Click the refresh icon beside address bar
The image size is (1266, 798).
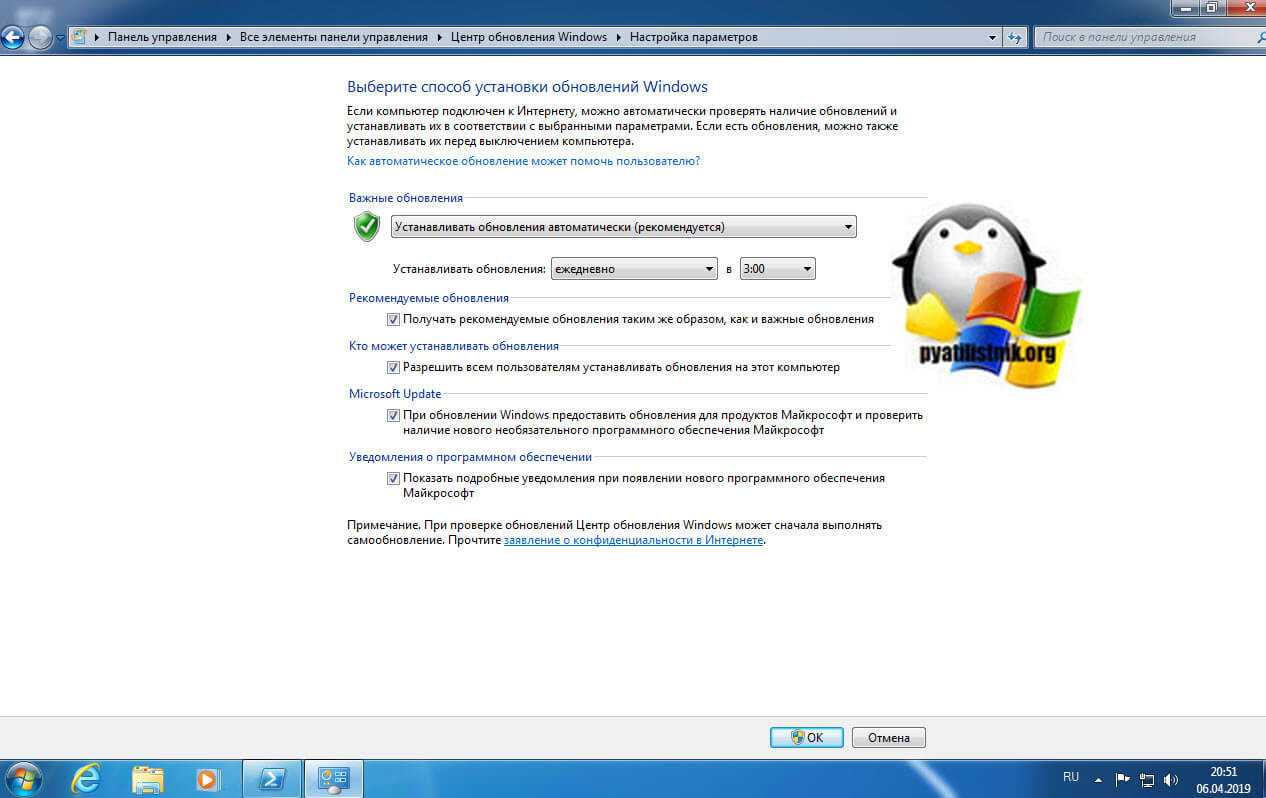tap(1015, 37)
